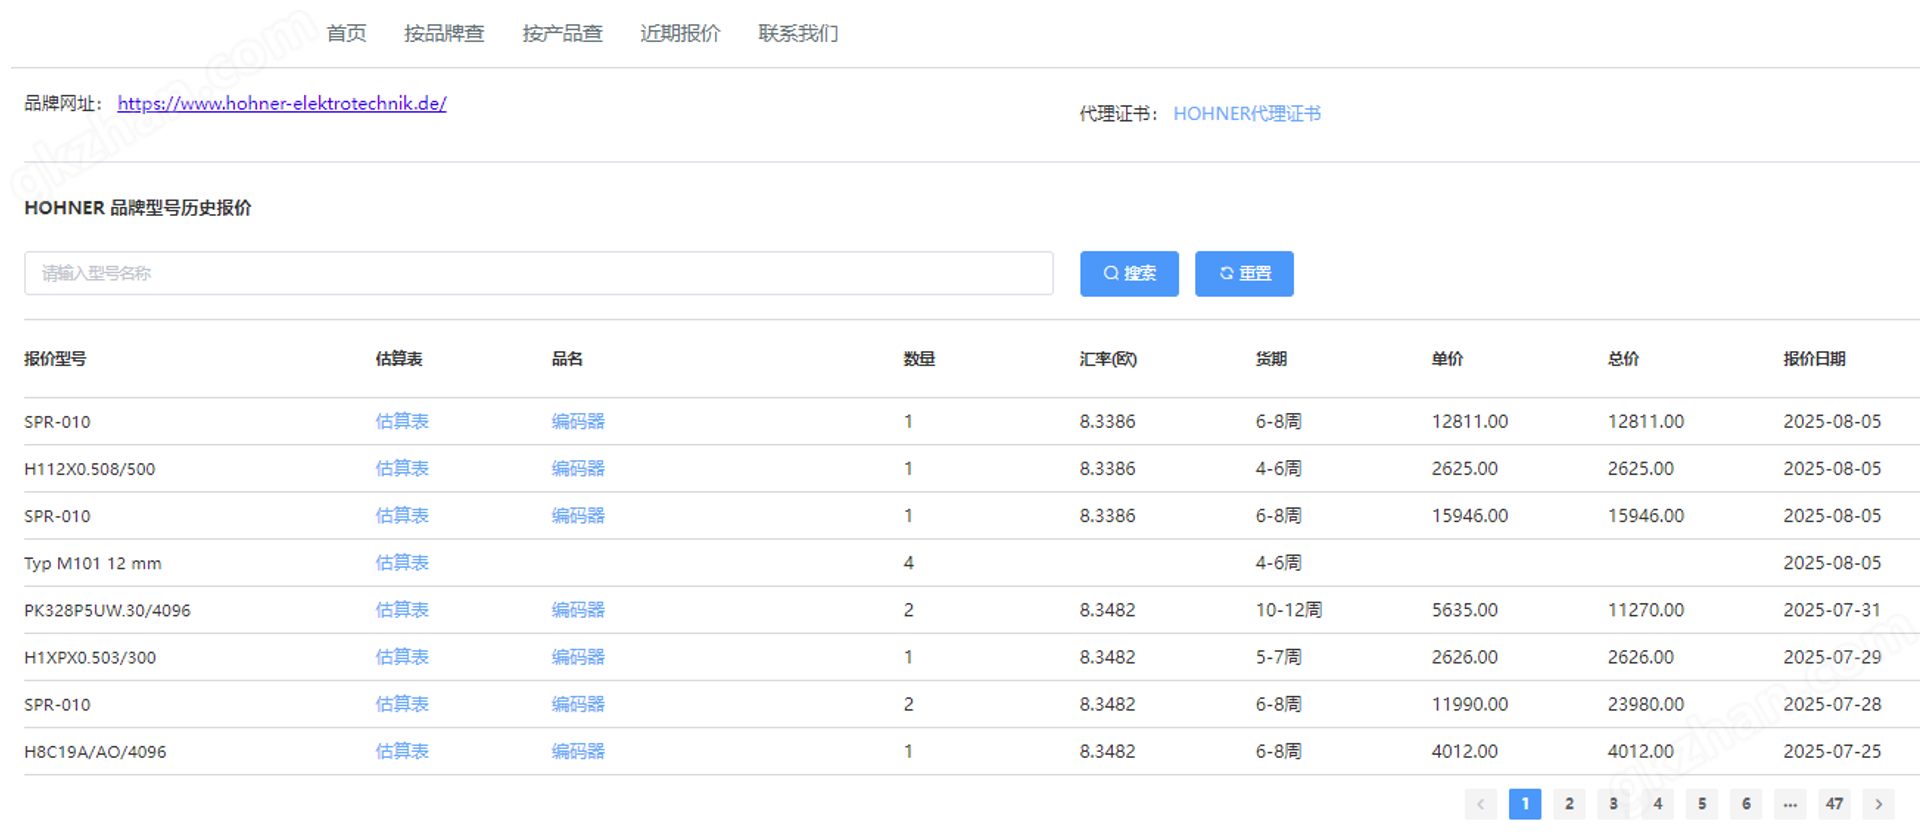
Task: Select page 1 in pagination
Action: click(1525, 804)
